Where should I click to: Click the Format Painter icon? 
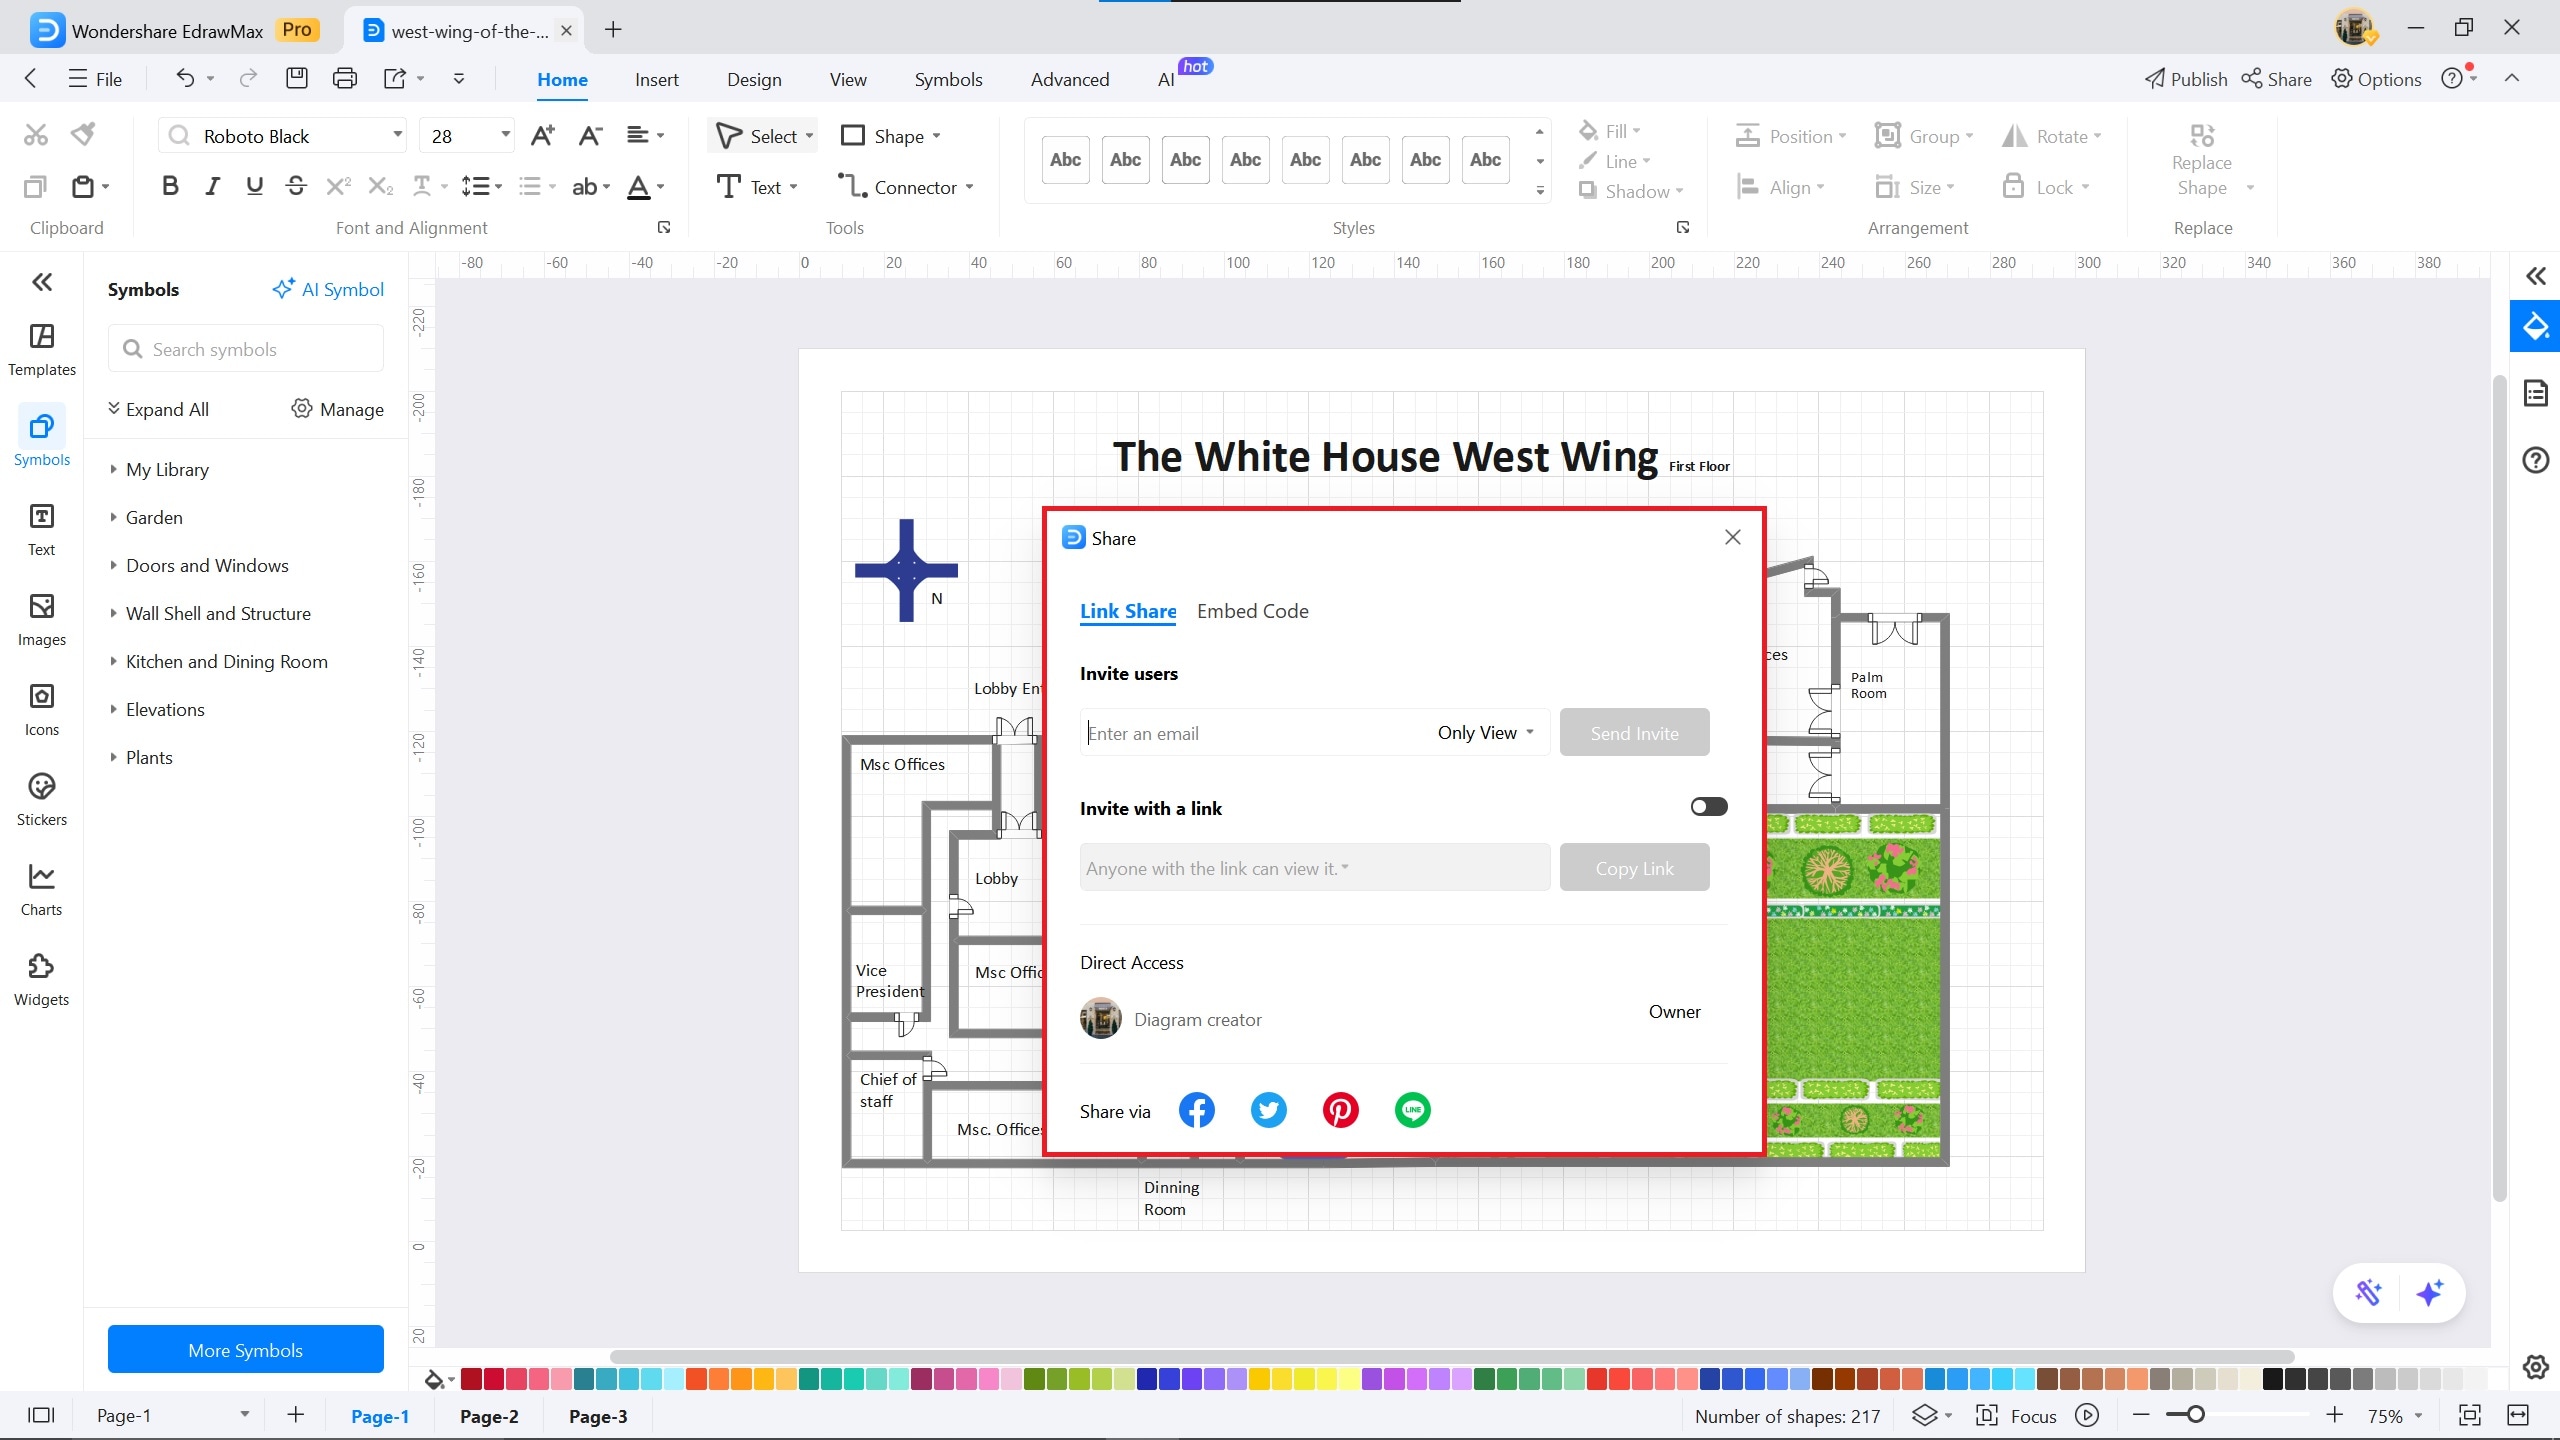(x=84, y=134)
